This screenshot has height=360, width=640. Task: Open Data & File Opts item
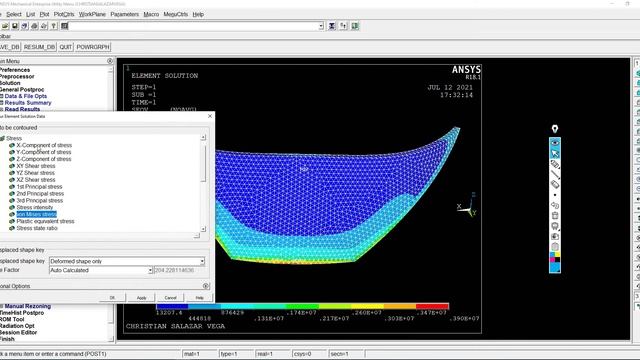click(26, 96)
